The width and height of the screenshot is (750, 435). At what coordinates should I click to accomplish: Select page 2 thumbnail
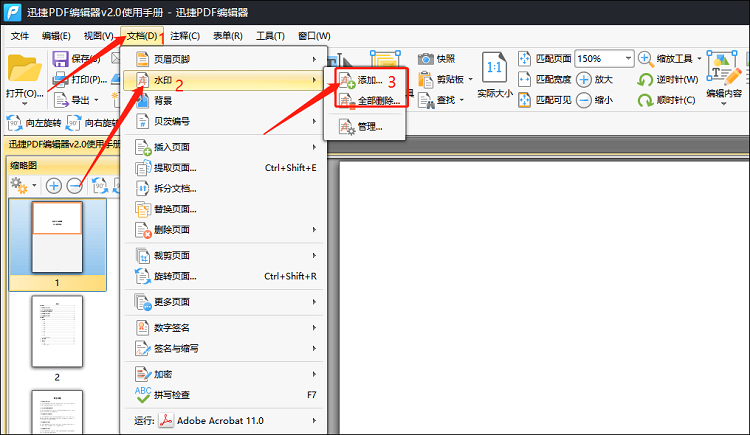tap(57, 332)
